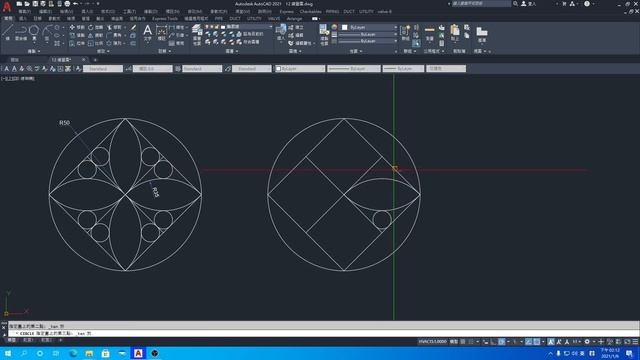Screen dimensions: 640x360
Task: Open the Arrange ribbon tab
Action: (x=294, y=19)
